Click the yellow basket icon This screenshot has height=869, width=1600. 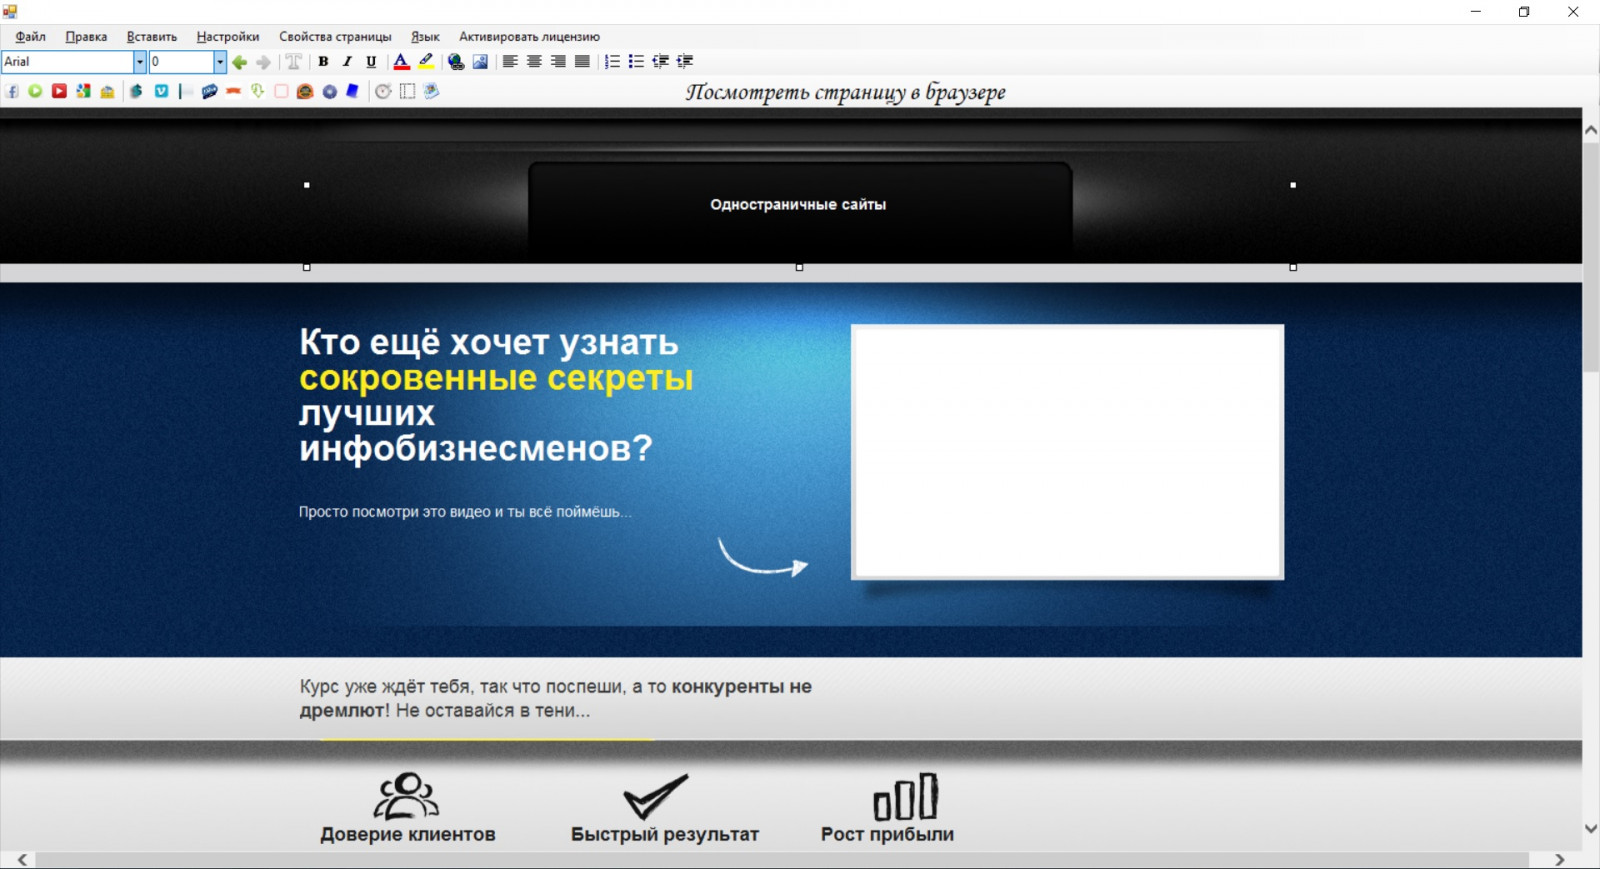(107, 91)
